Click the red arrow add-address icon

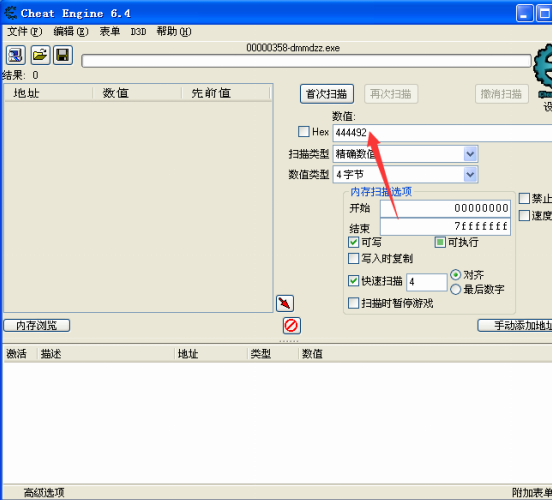pyautogui.click(x=285, y=303)
